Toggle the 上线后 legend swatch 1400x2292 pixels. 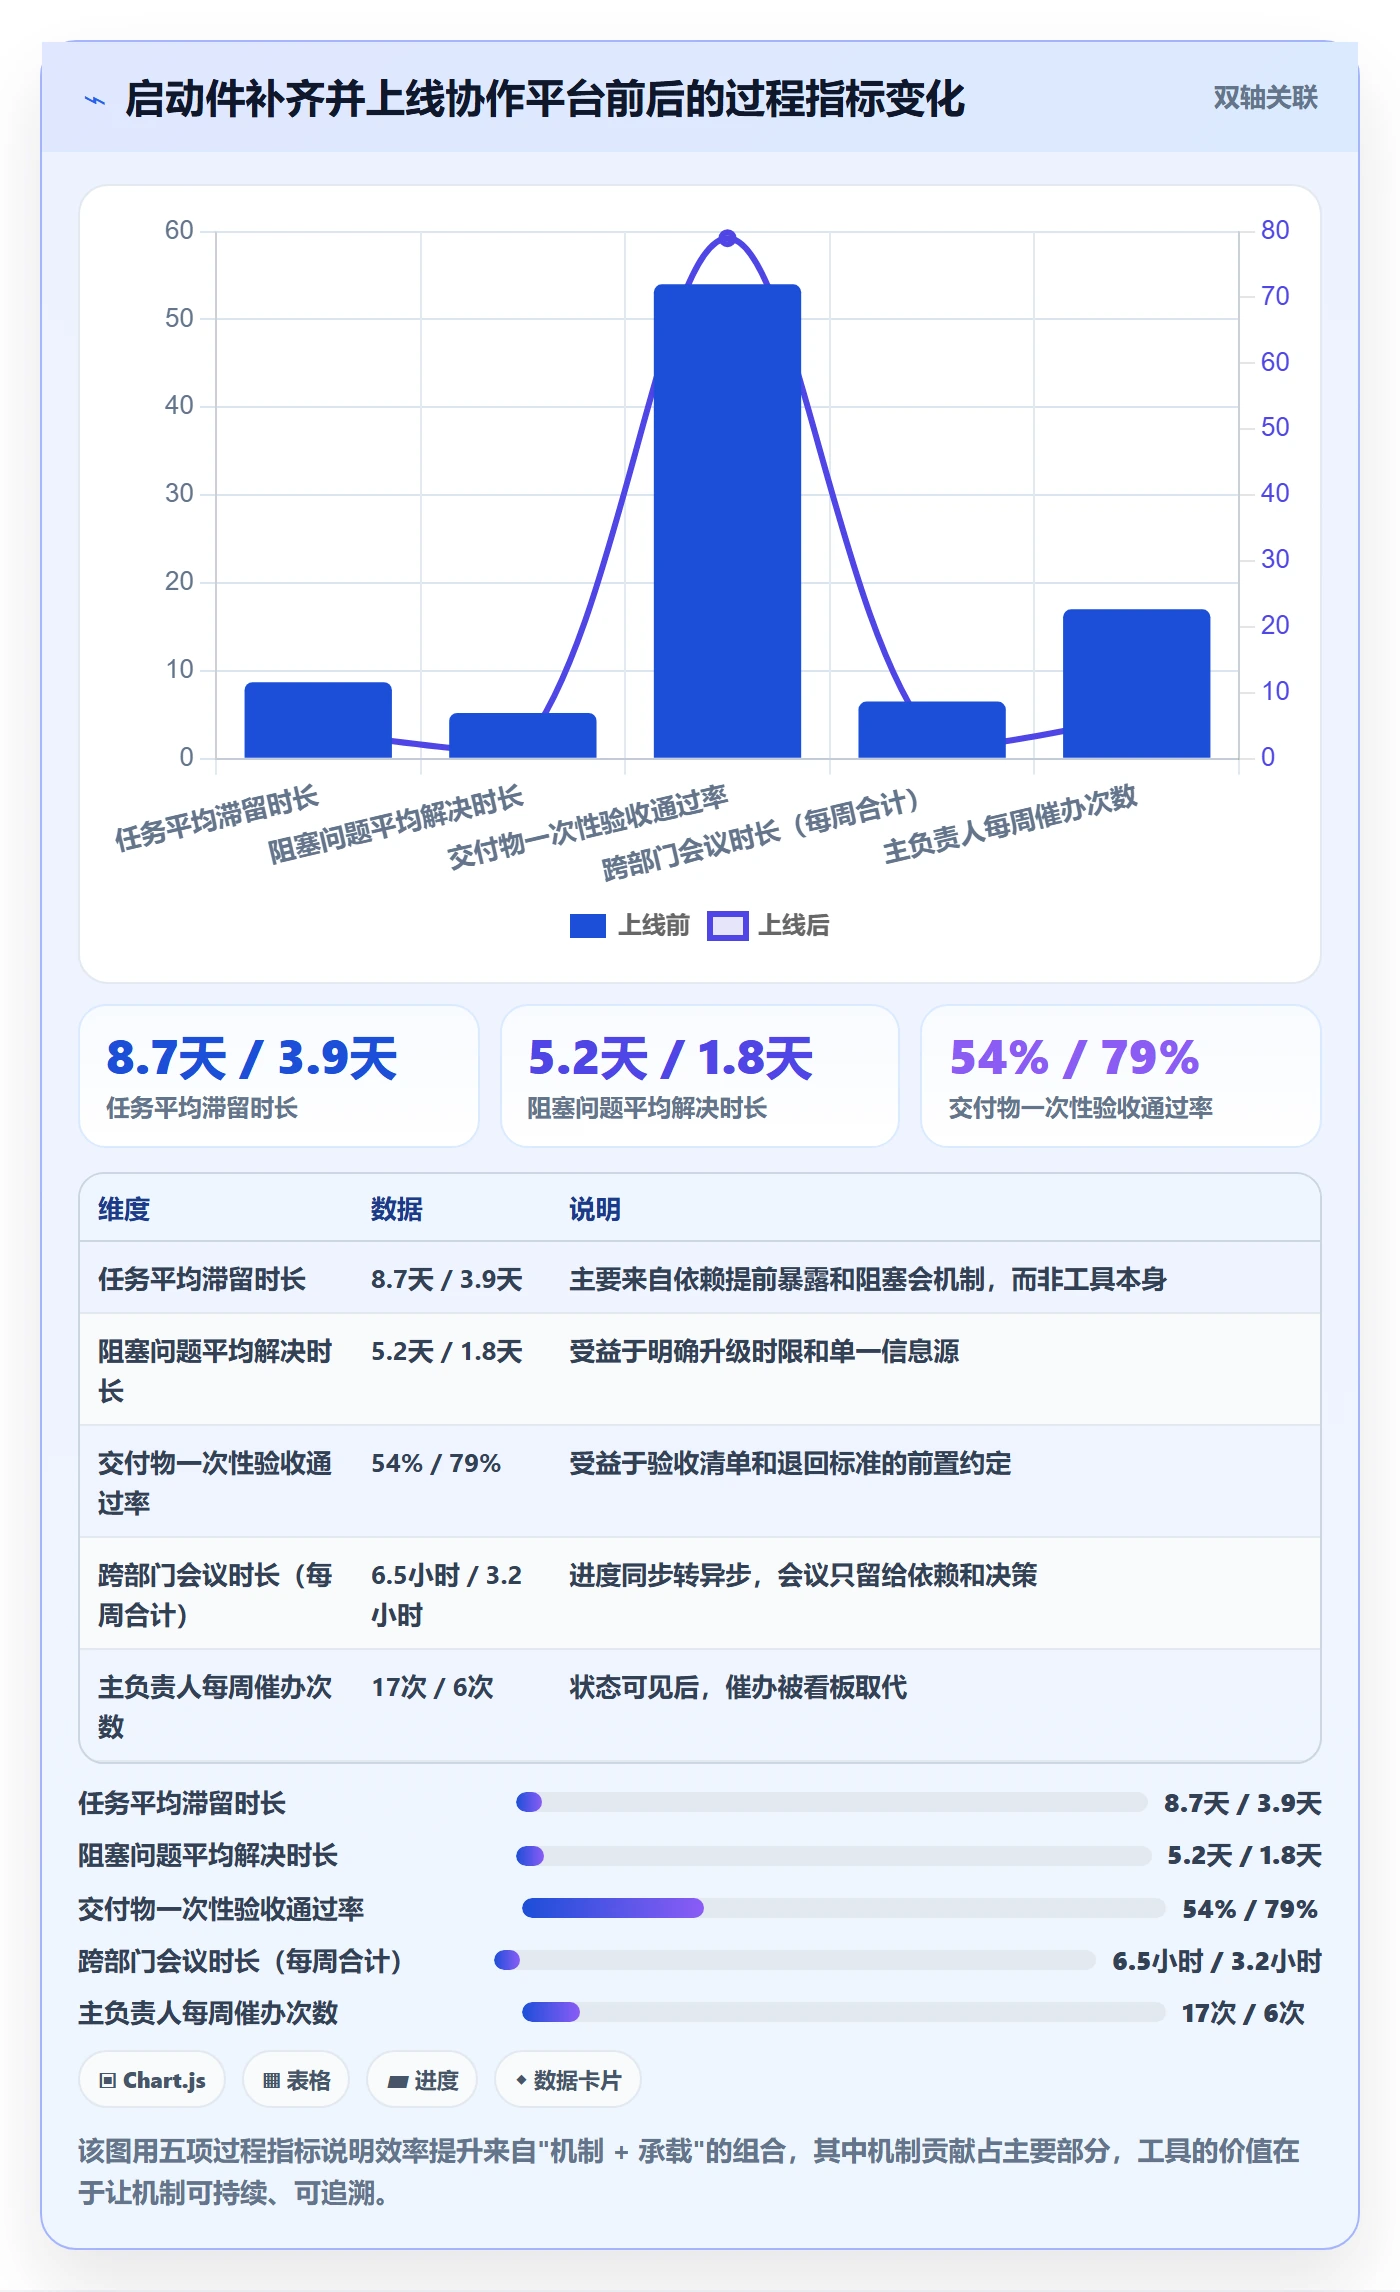tap(727, 926)
